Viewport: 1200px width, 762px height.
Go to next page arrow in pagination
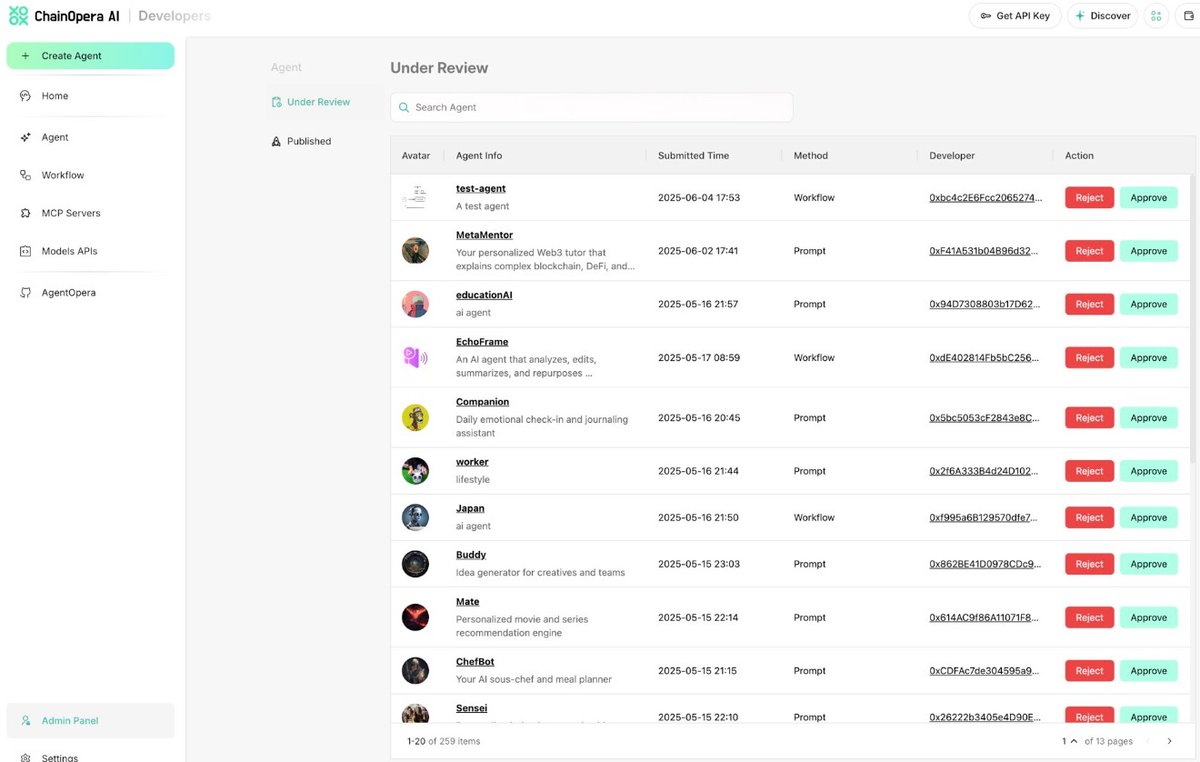click(1170, 741)
